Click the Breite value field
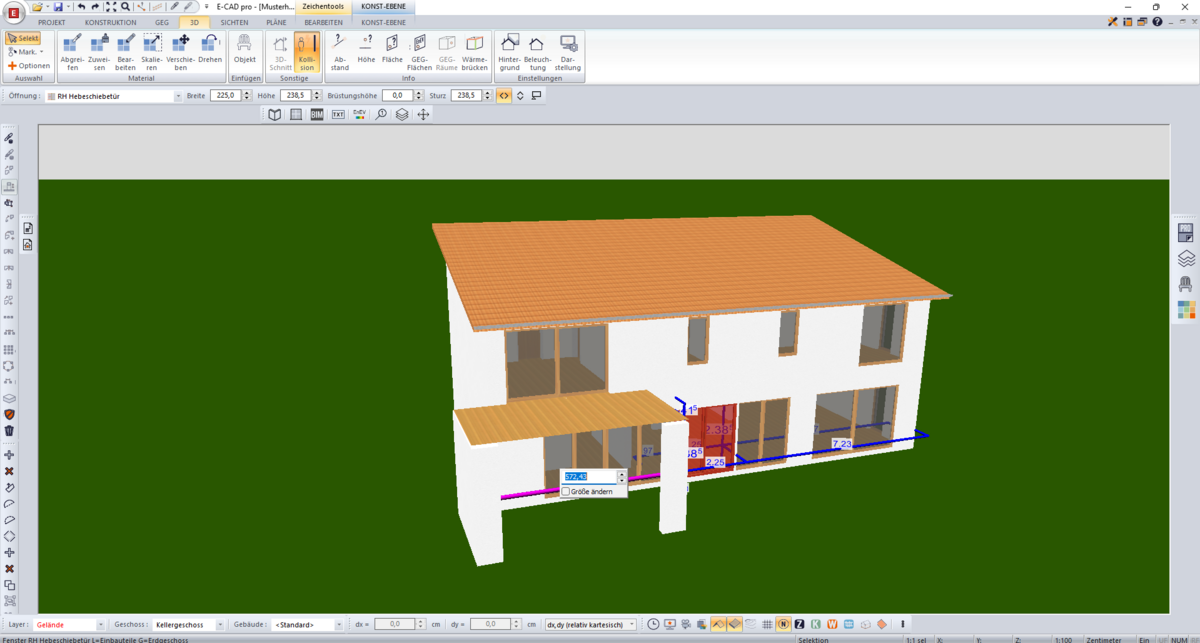The height and width of the screenshot is (643, 1200). coord(224,96)
